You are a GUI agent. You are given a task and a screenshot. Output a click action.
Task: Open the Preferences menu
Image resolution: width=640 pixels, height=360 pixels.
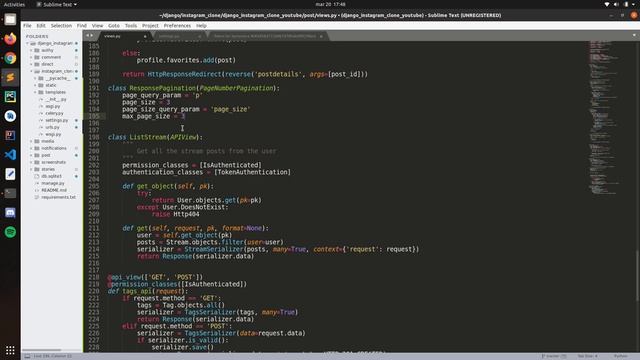tap(177, 25)
